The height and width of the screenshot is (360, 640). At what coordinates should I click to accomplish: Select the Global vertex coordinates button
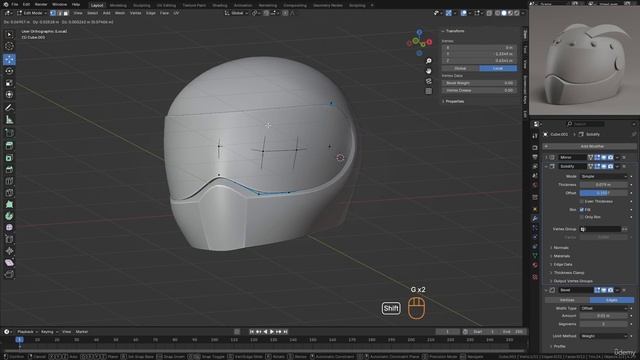point(460,68)
